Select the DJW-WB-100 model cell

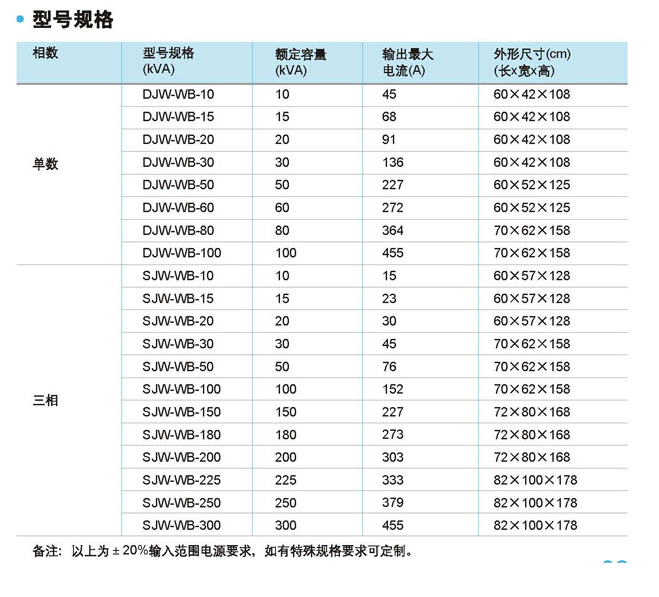coord(182,253)
